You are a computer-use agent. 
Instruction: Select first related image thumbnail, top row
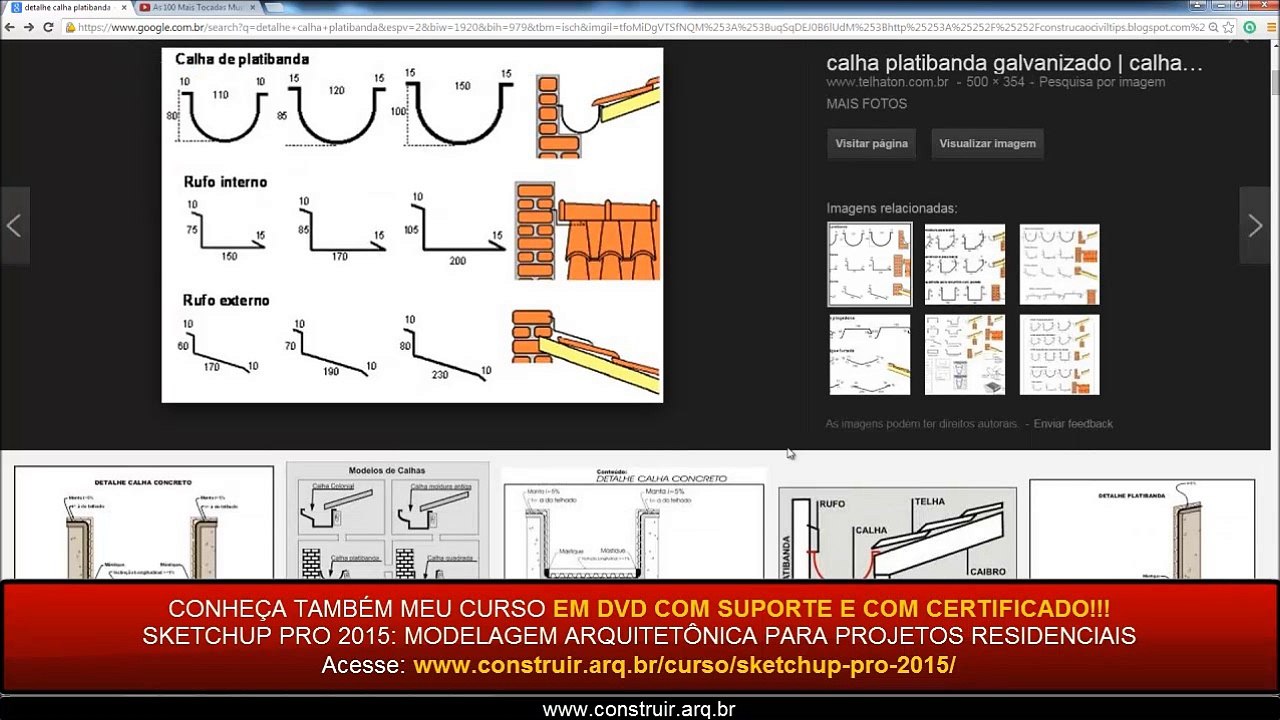(870, 264)
